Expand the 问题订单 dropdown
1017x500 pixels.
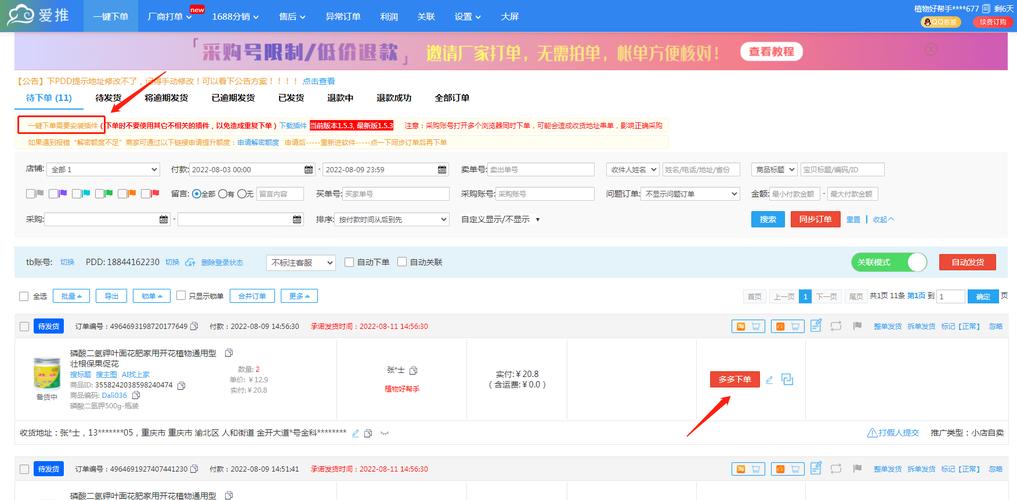point(689,194)
